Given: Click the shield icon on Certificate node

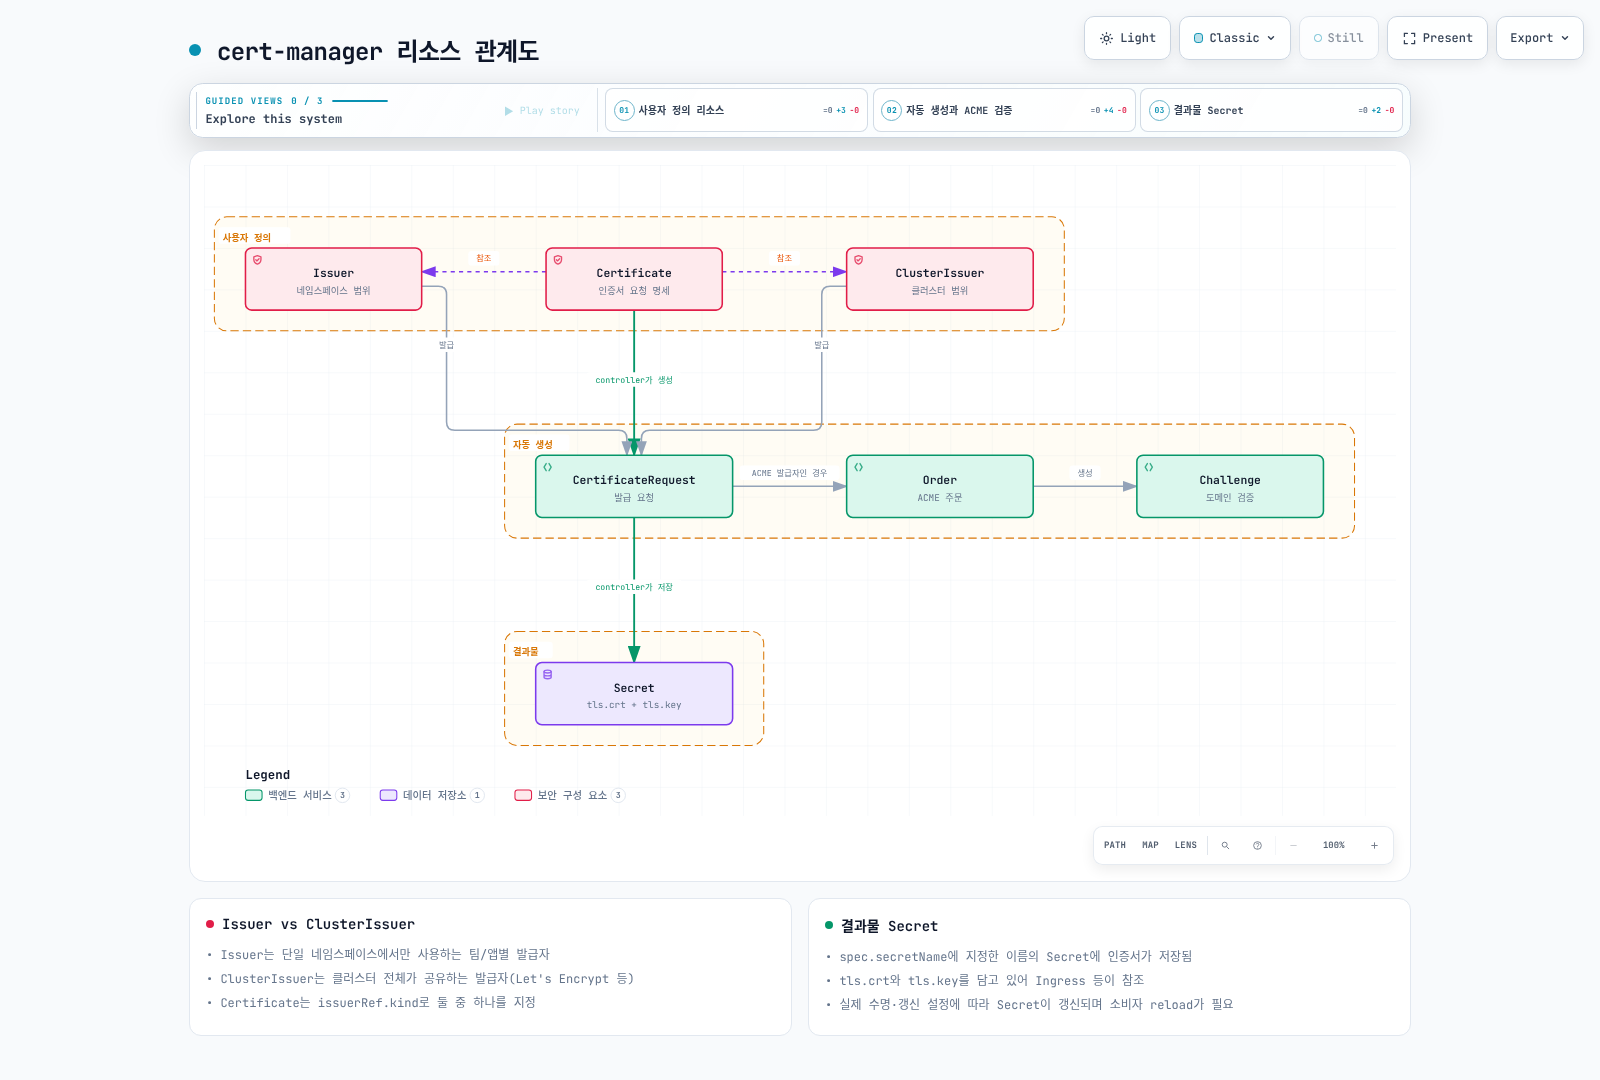Looking at the screenshot, I should (558, 260).
